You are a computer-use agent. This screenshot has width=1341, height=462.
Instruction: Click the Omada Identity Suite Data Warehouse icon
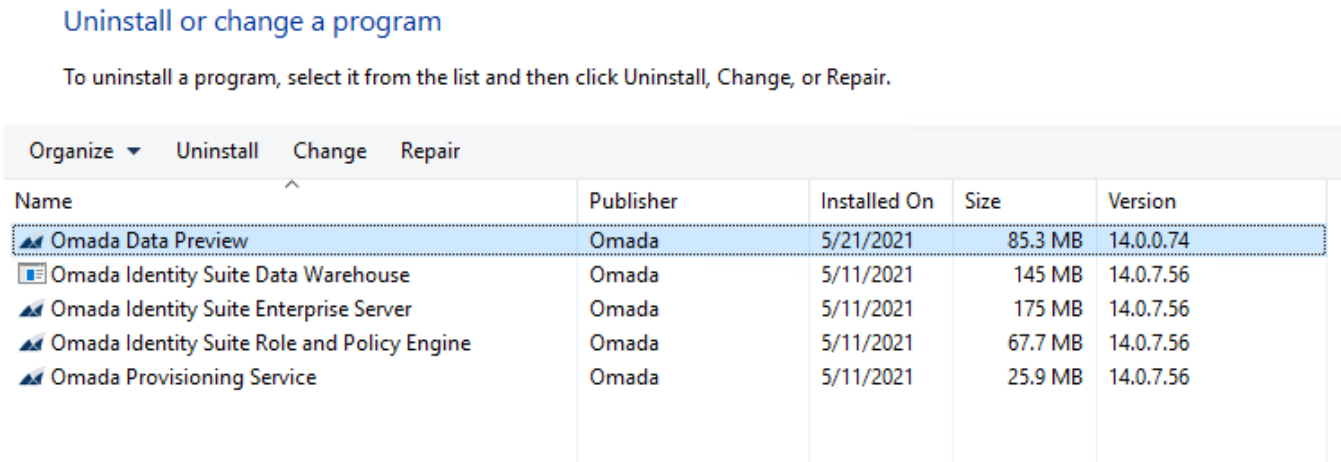31,274
